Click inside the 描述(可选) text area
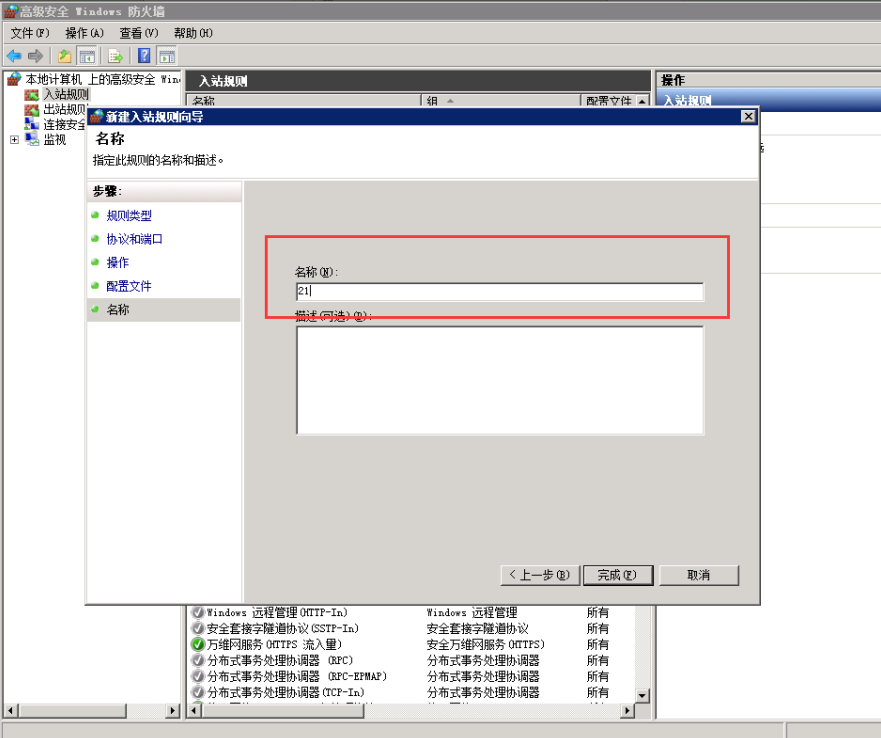 click(500, 380)
